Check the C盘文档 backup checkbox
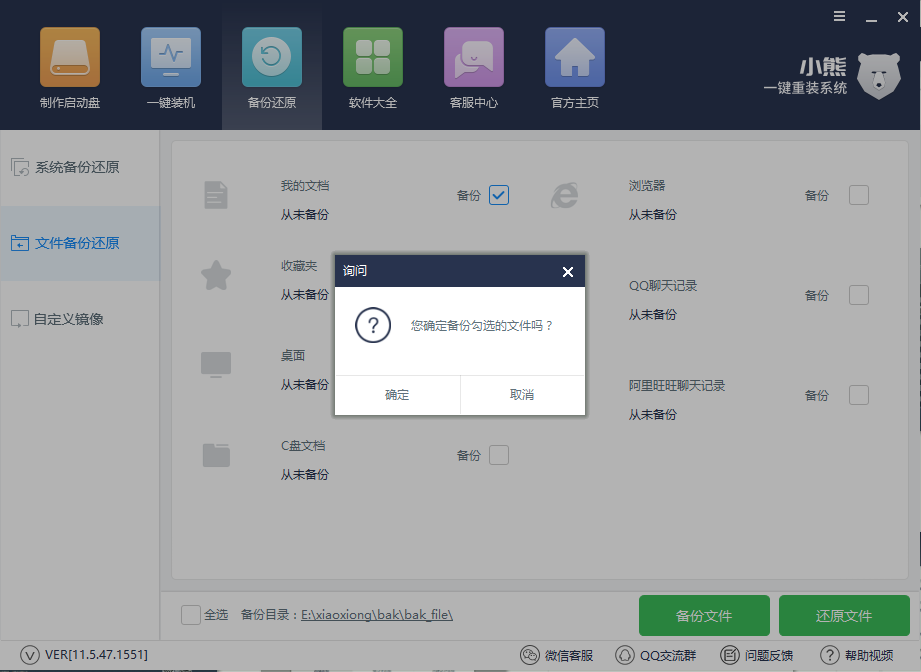The width and height of the screenshot is (921, 672). 499,455
